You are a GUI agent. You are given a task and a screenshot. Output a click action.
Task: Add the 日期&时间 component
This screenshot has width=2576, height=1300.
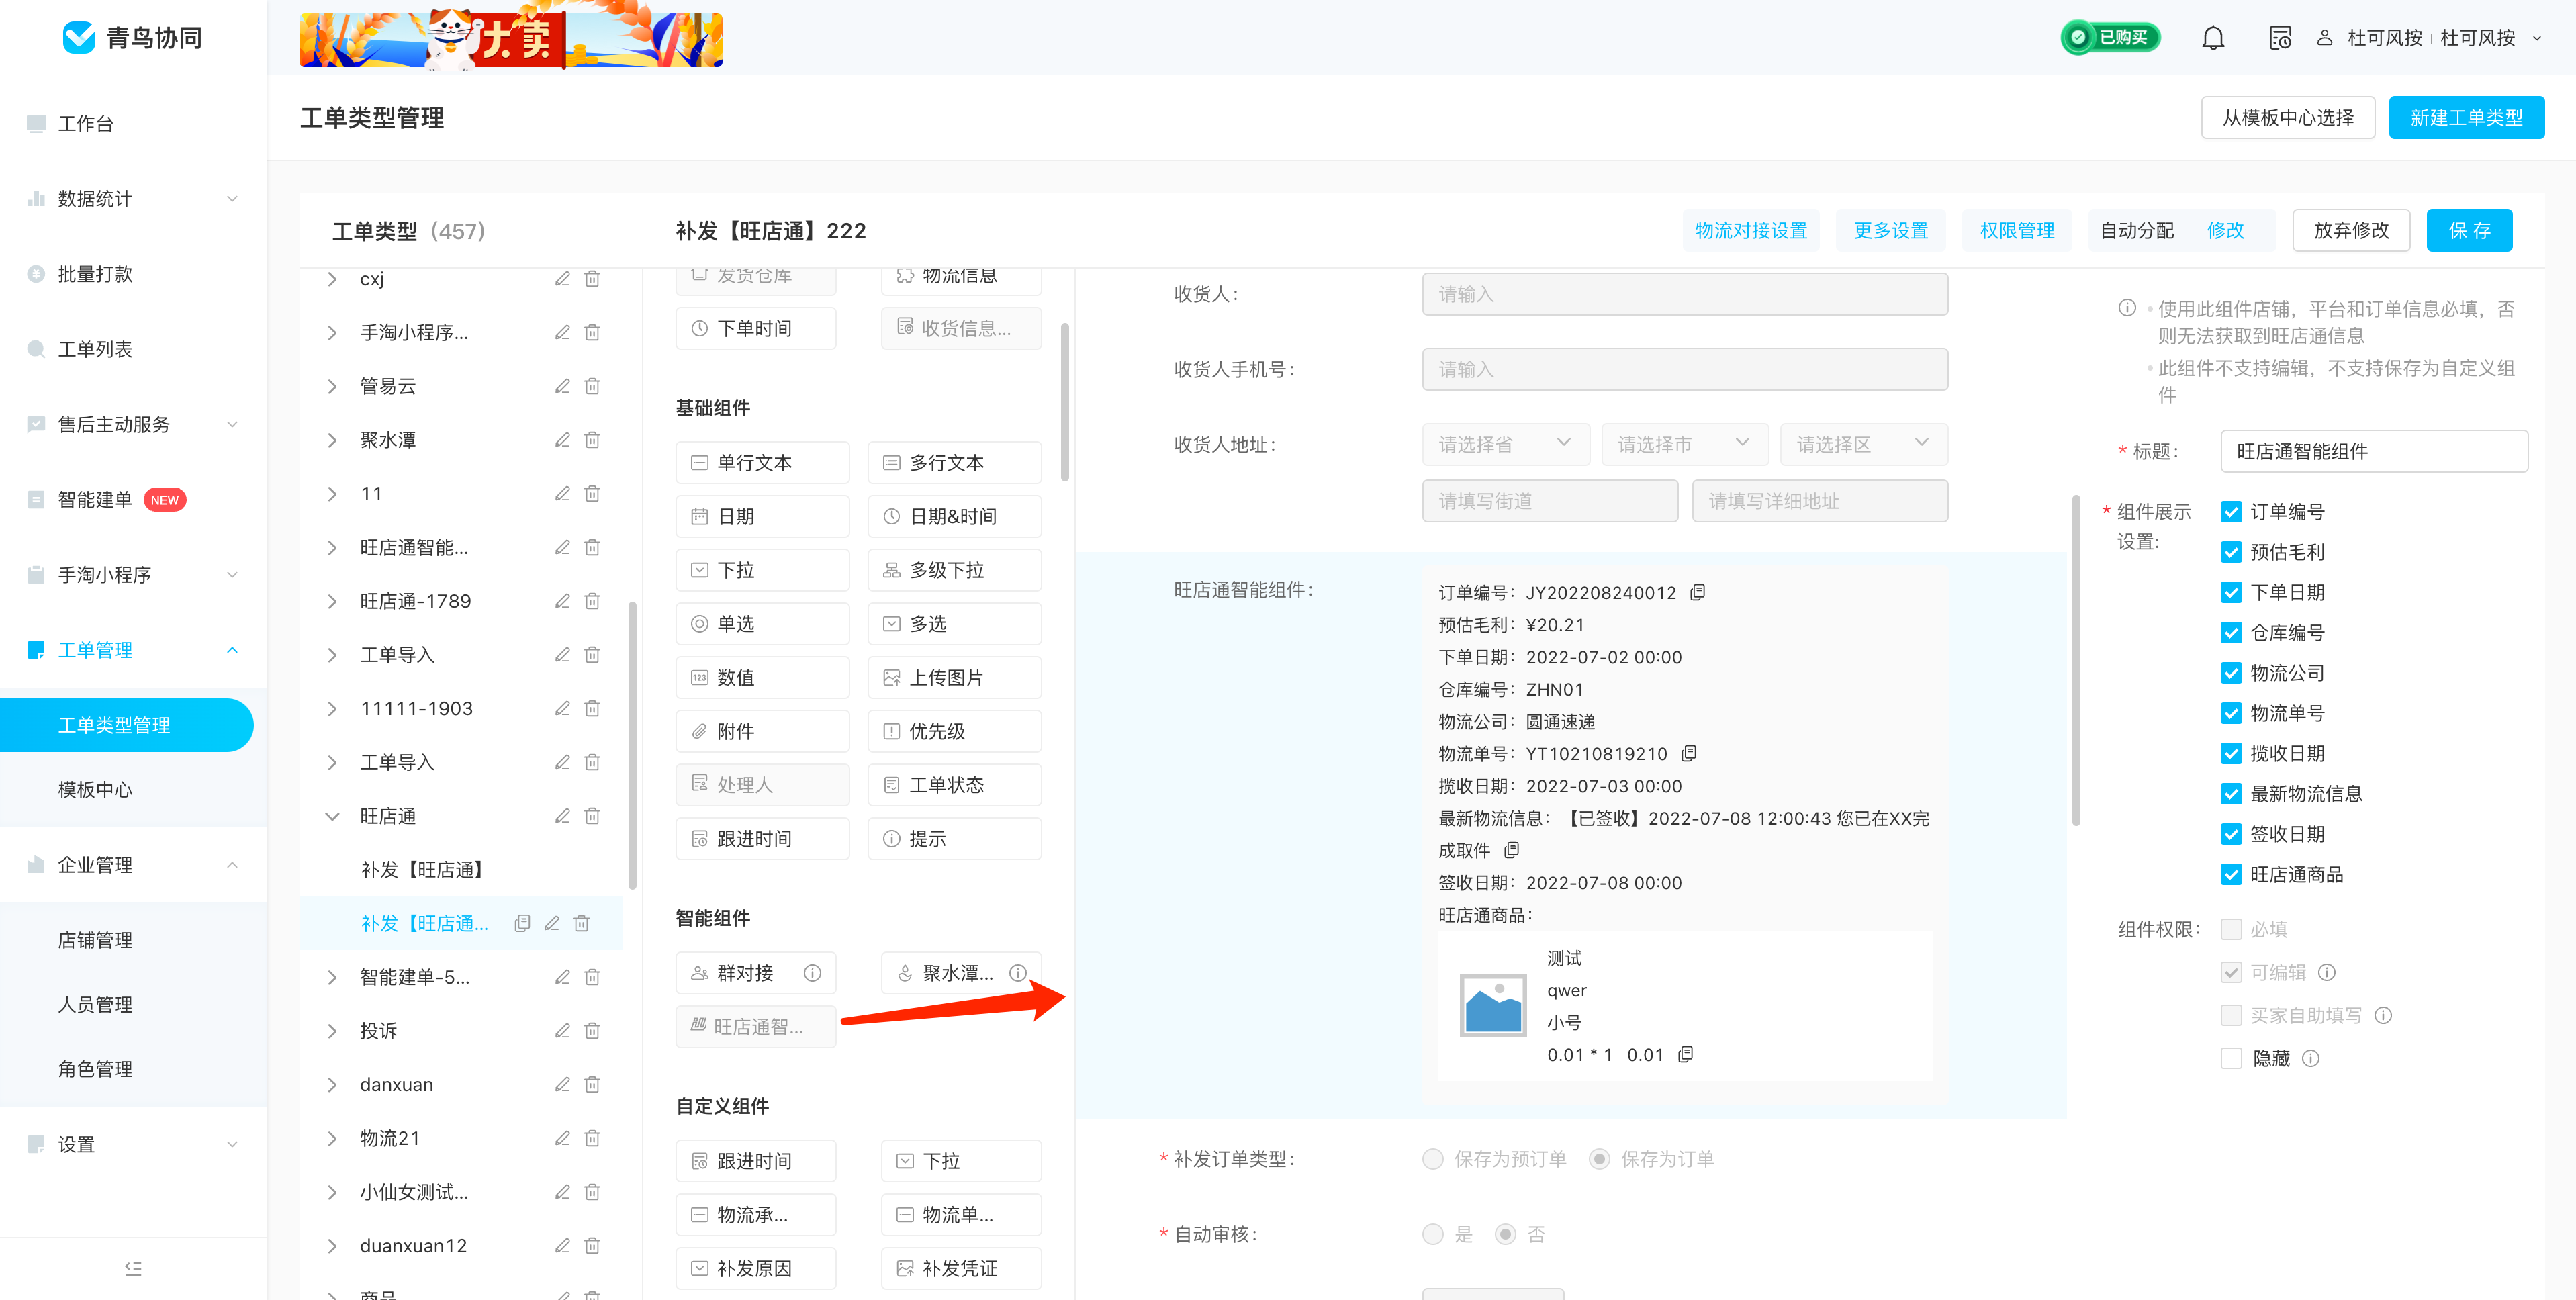tap(954, 516)
